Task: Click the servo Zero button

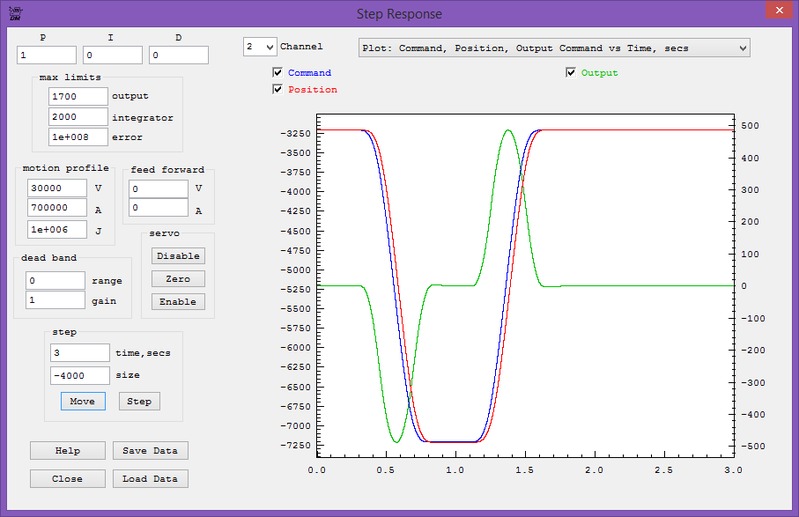Action: tap(178, 279)
